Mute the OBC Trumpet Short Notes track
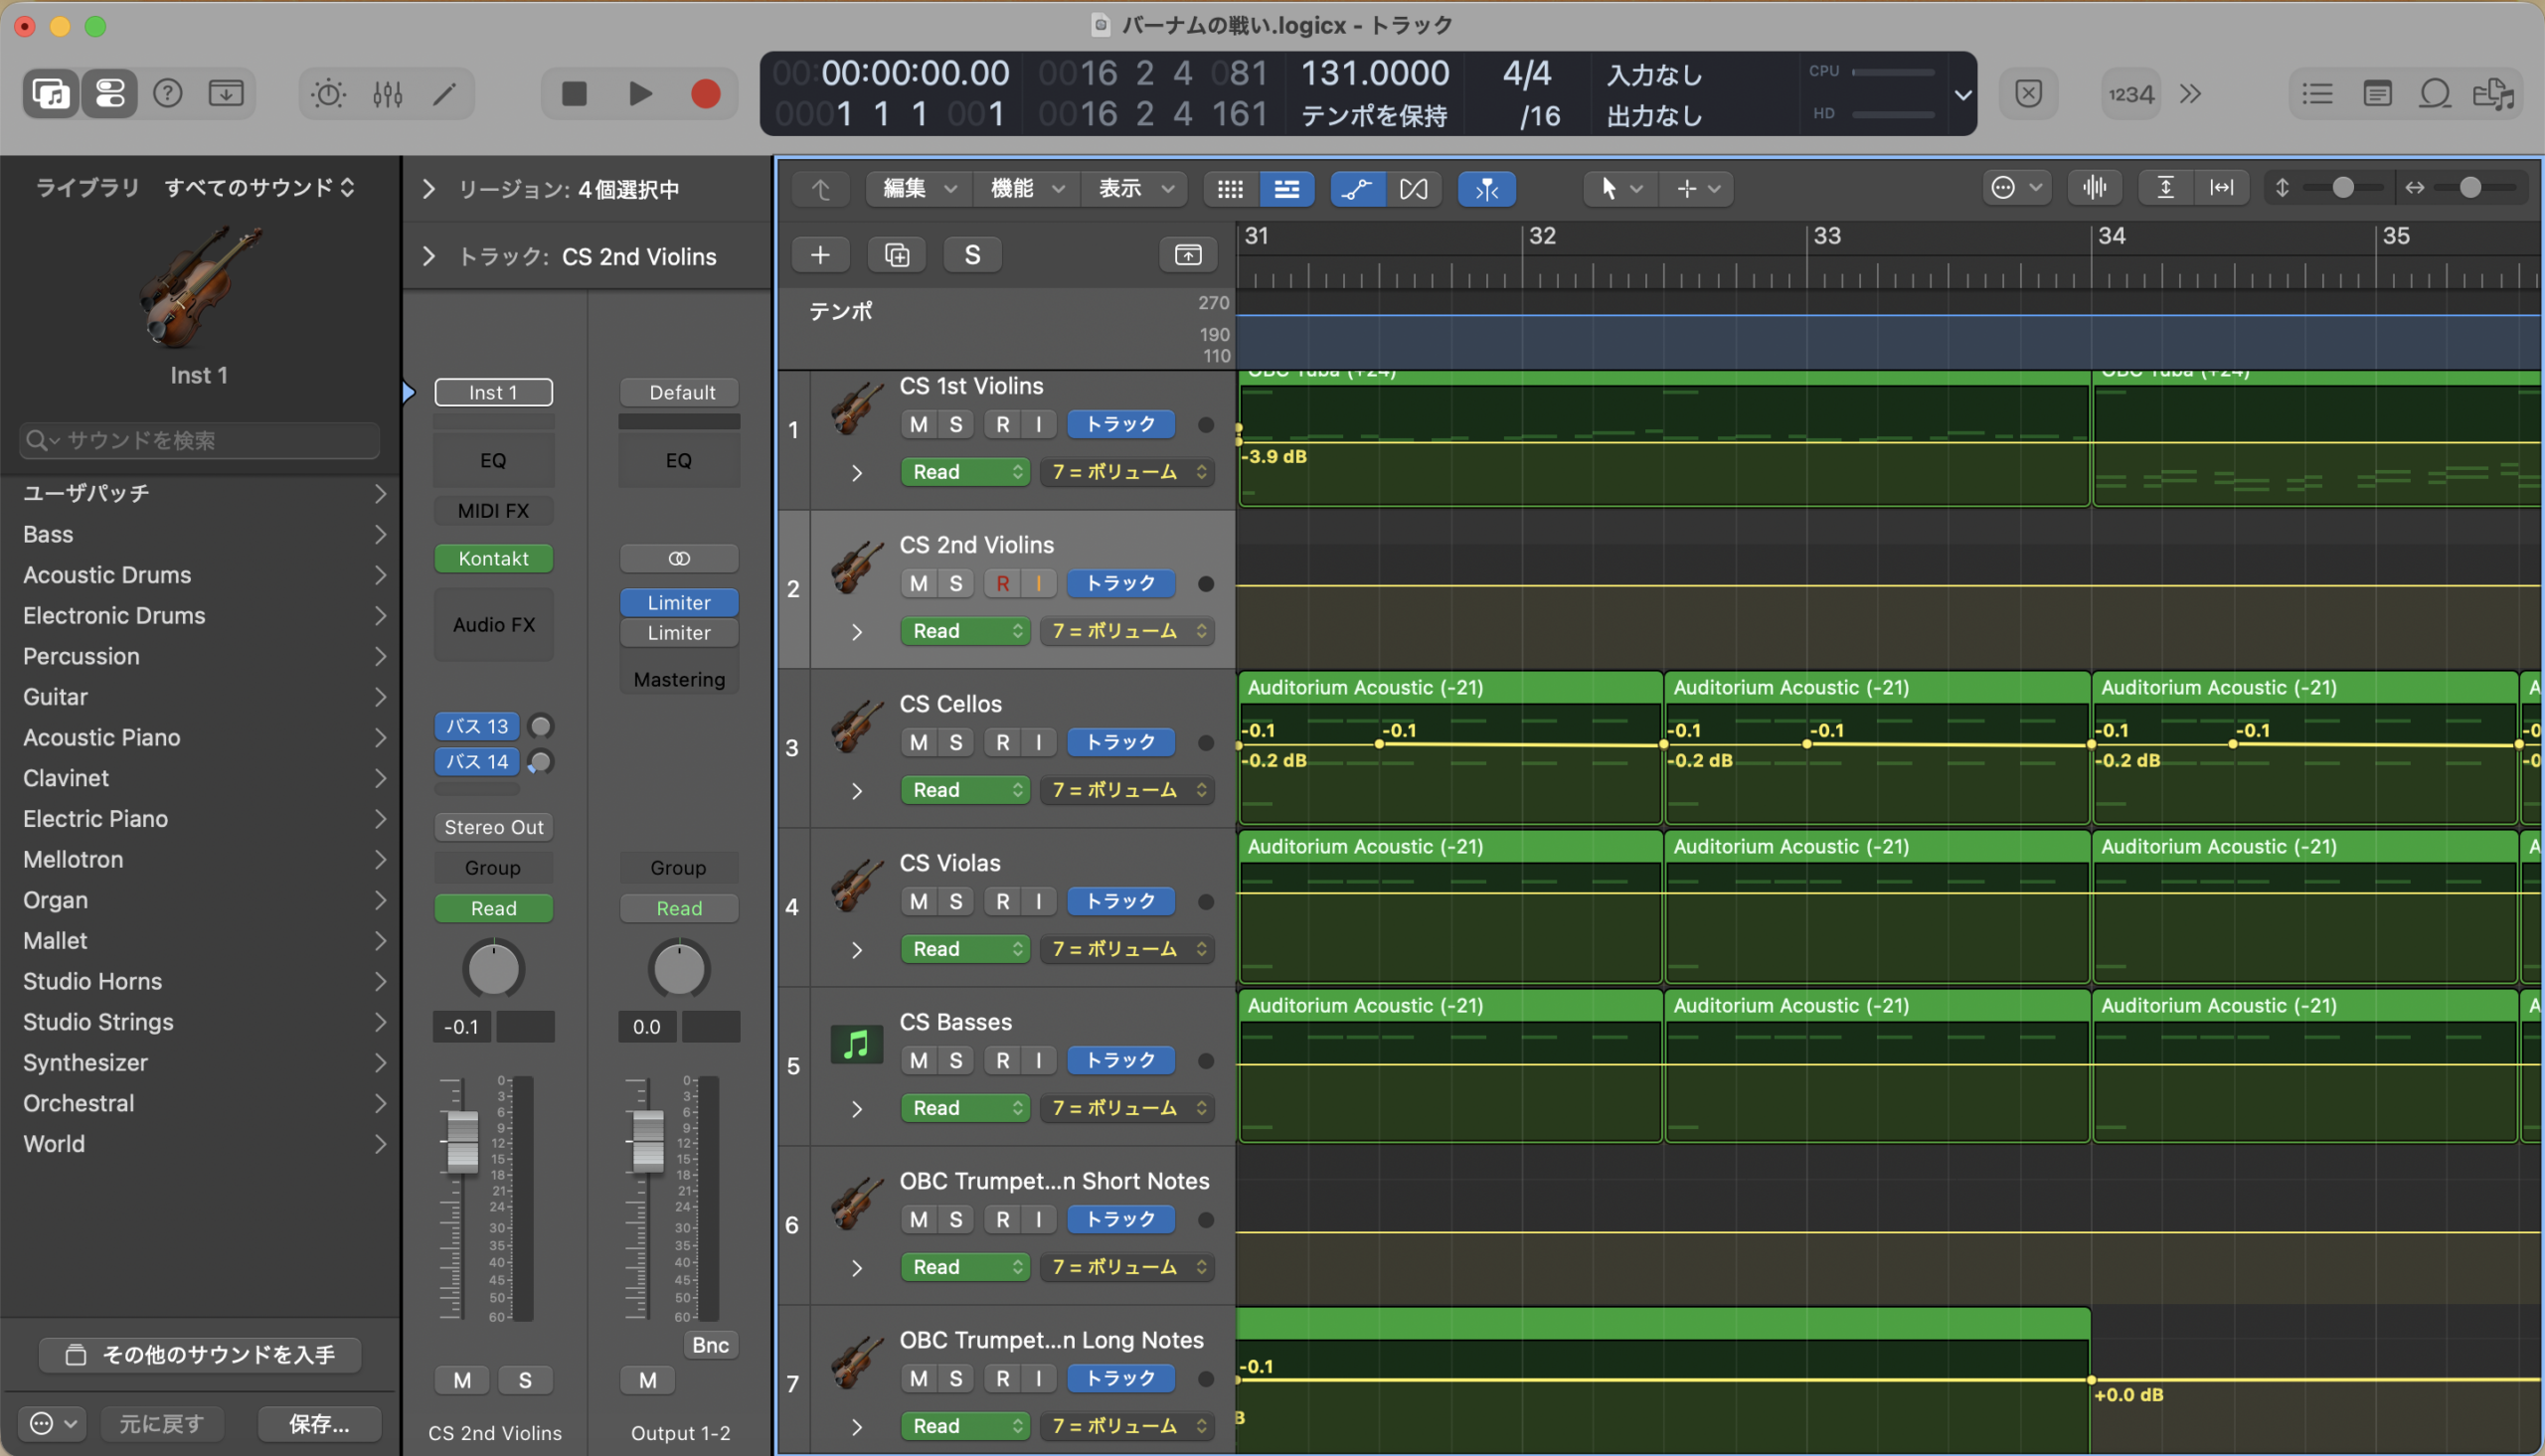 coord(919,1219)
